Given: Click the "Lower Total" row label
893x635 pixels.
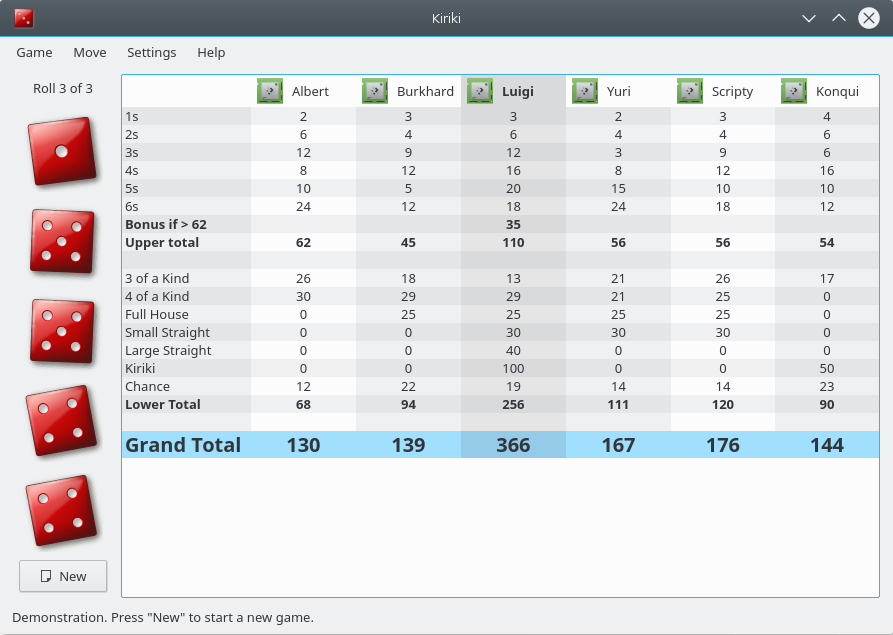Looking at the screenshot, I should coord(163,404).
